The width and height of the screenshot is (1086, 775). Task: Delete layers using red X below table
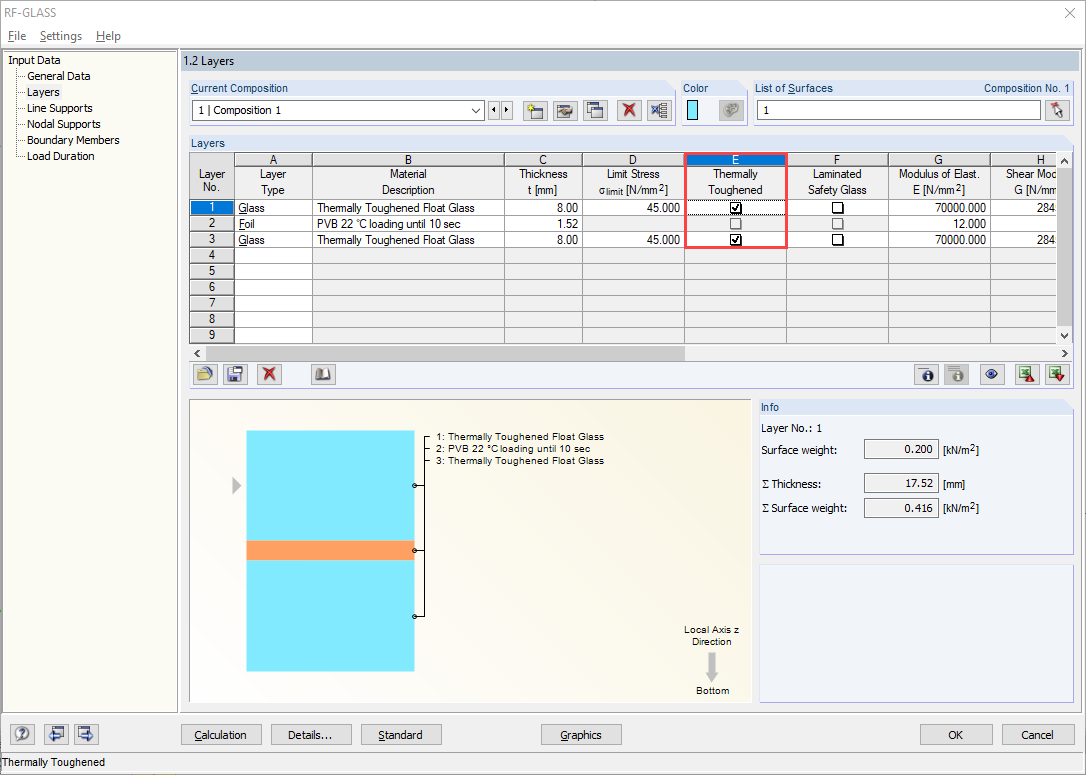pos(269,375)
